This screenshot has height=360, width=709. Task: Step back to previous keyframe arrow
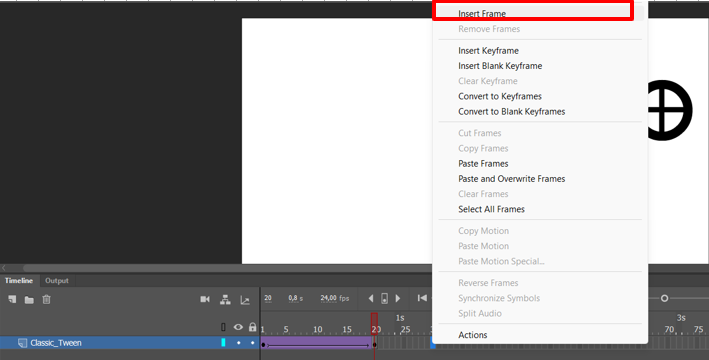tap(371, 298)
